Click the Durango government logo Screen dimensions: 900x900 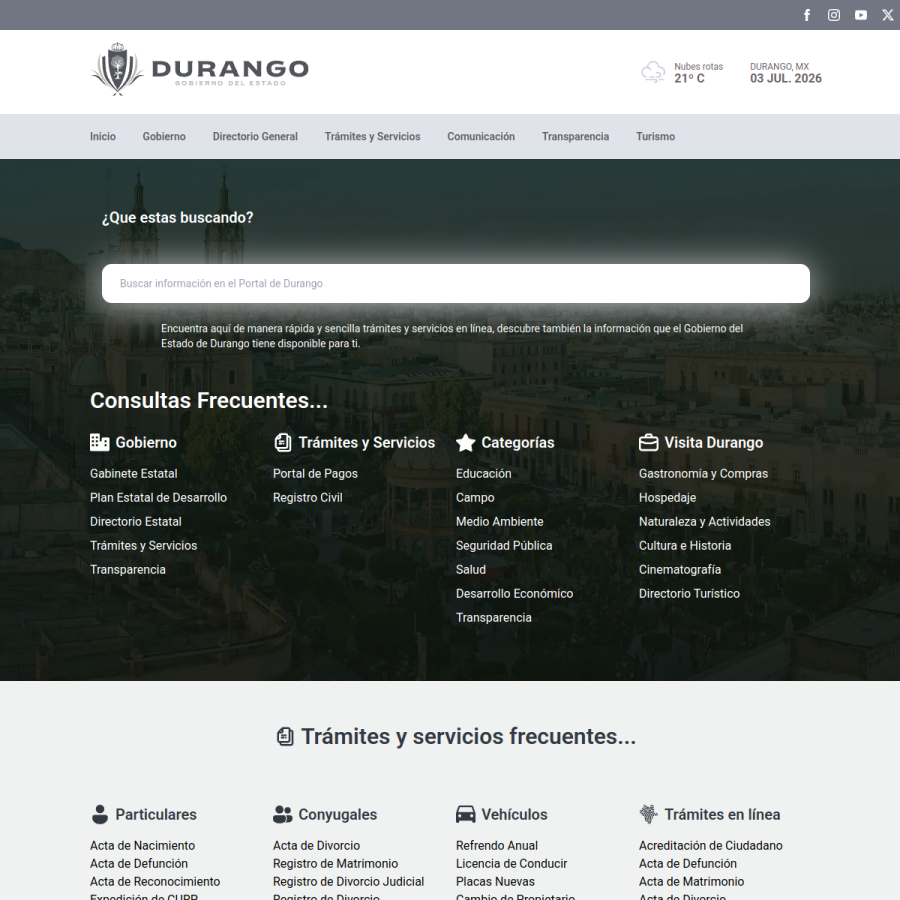[200, 69]
